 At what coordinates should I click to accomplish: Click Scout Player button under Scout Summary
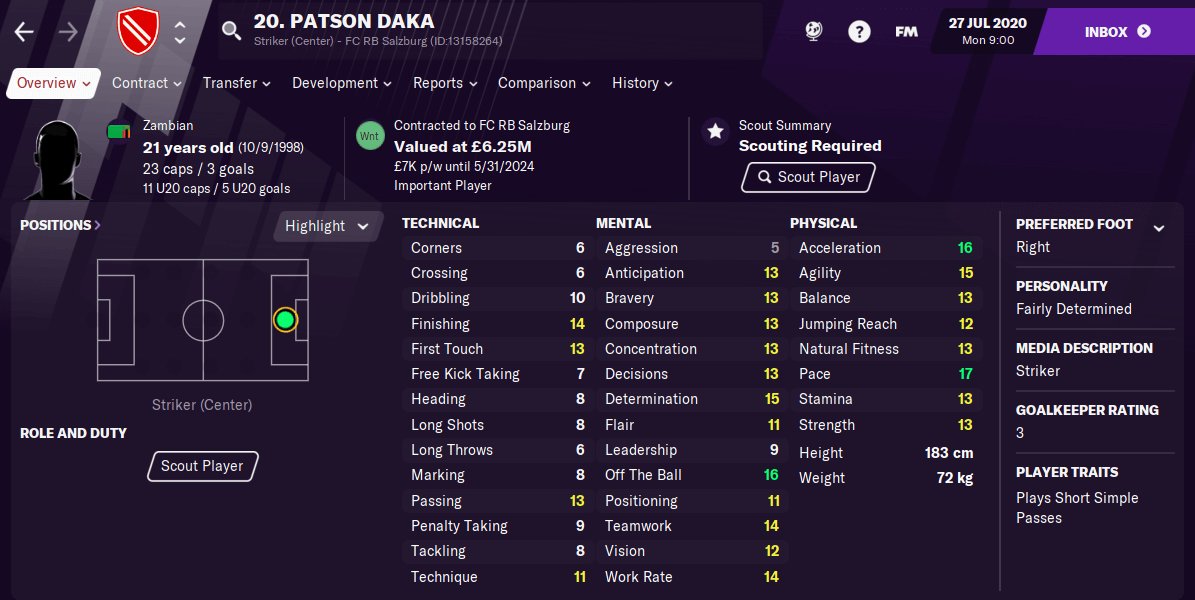[x=808, y=177]
